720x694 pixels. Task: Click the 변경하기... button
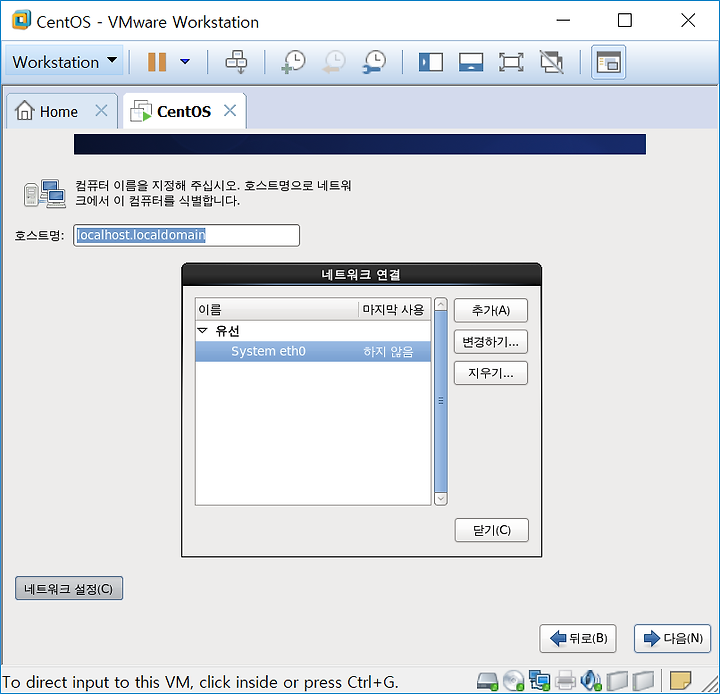pos(491,342)
